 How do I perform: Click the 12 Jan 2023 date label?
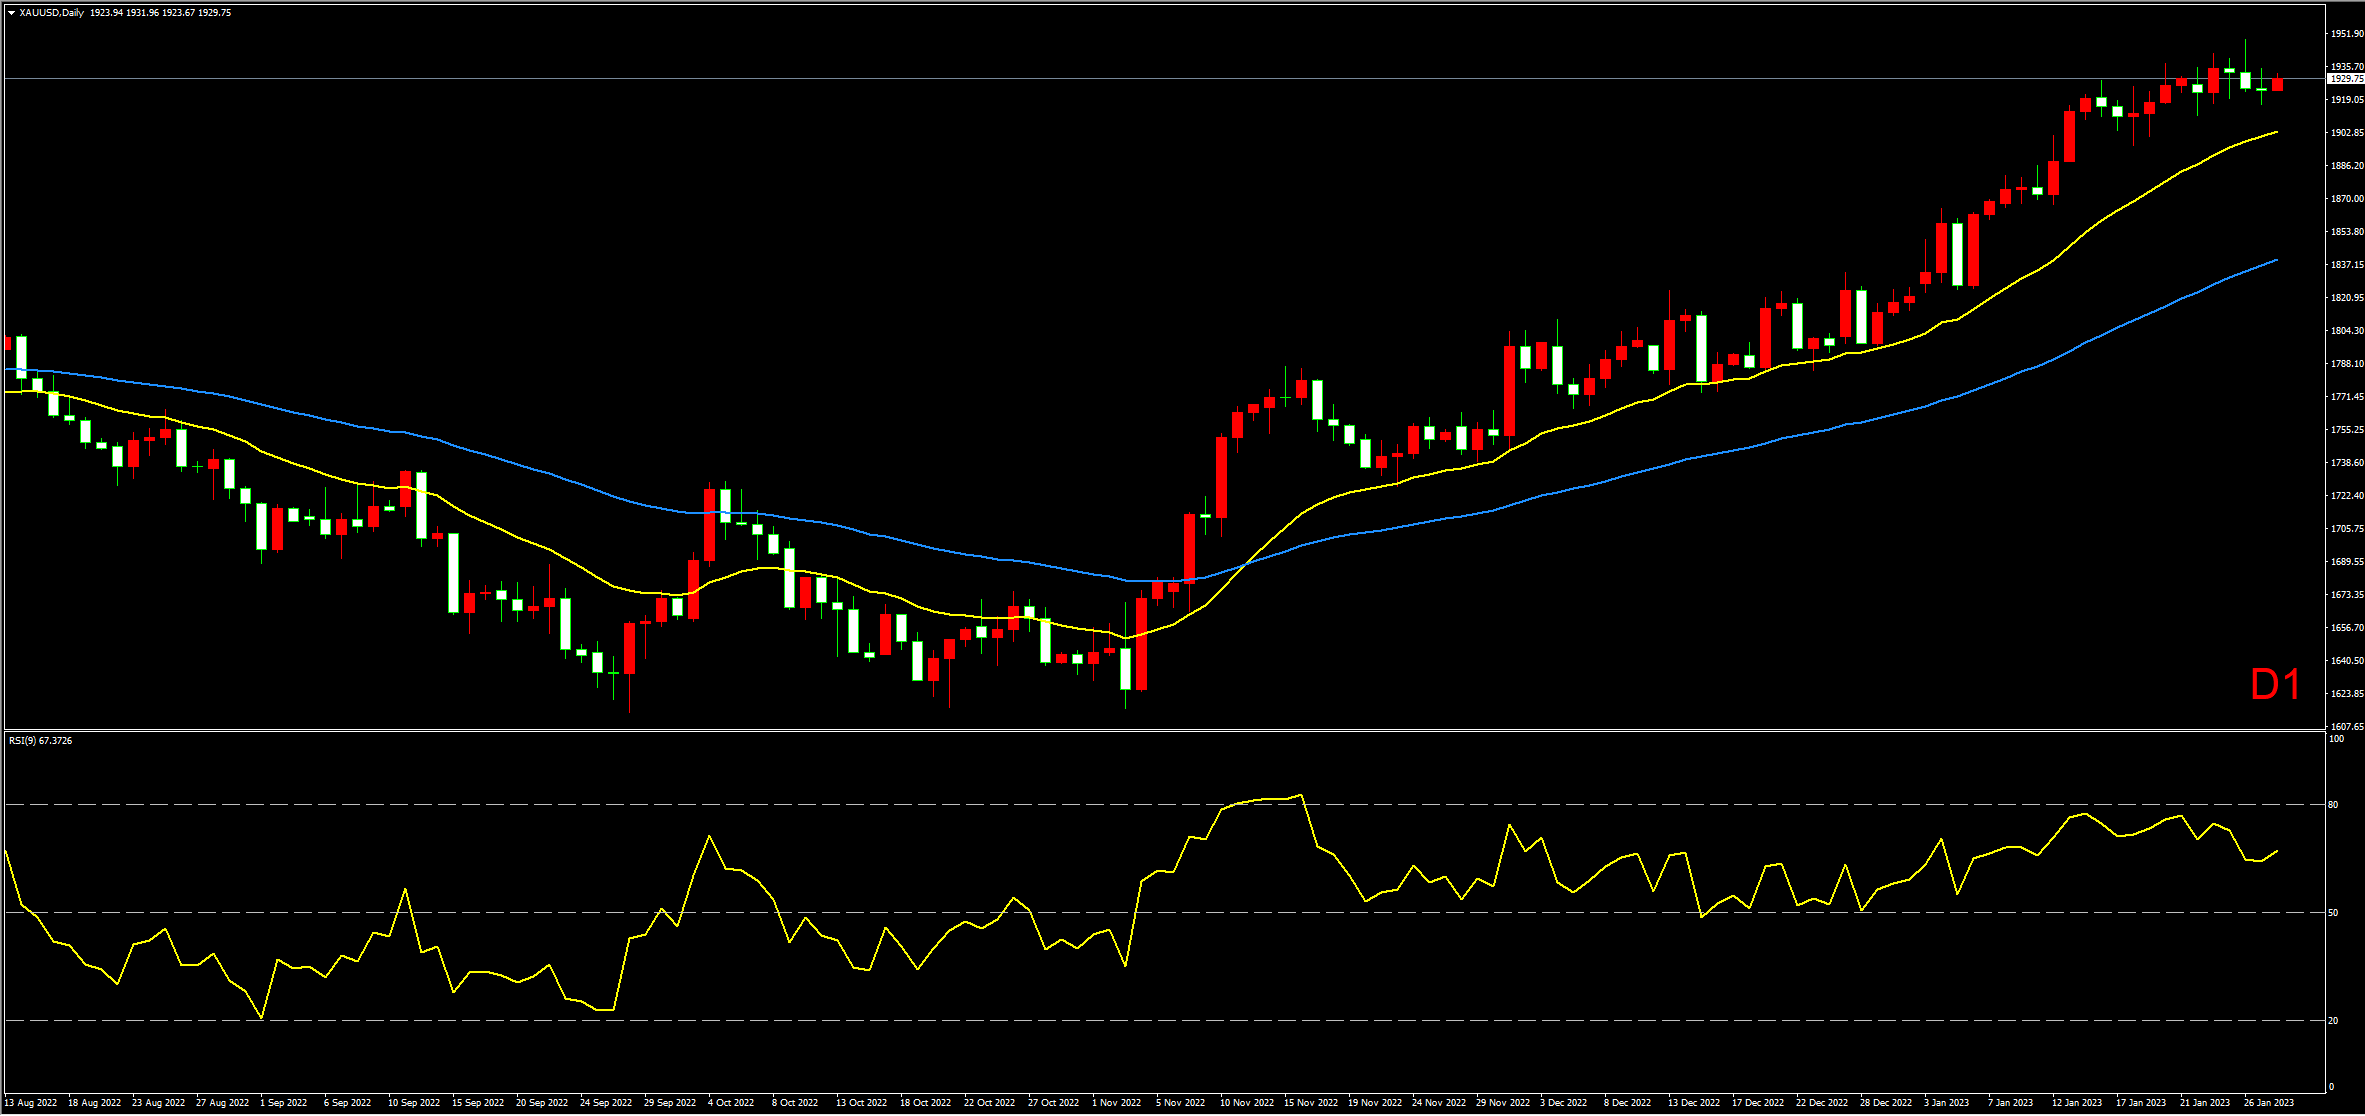[2077, 1103]
